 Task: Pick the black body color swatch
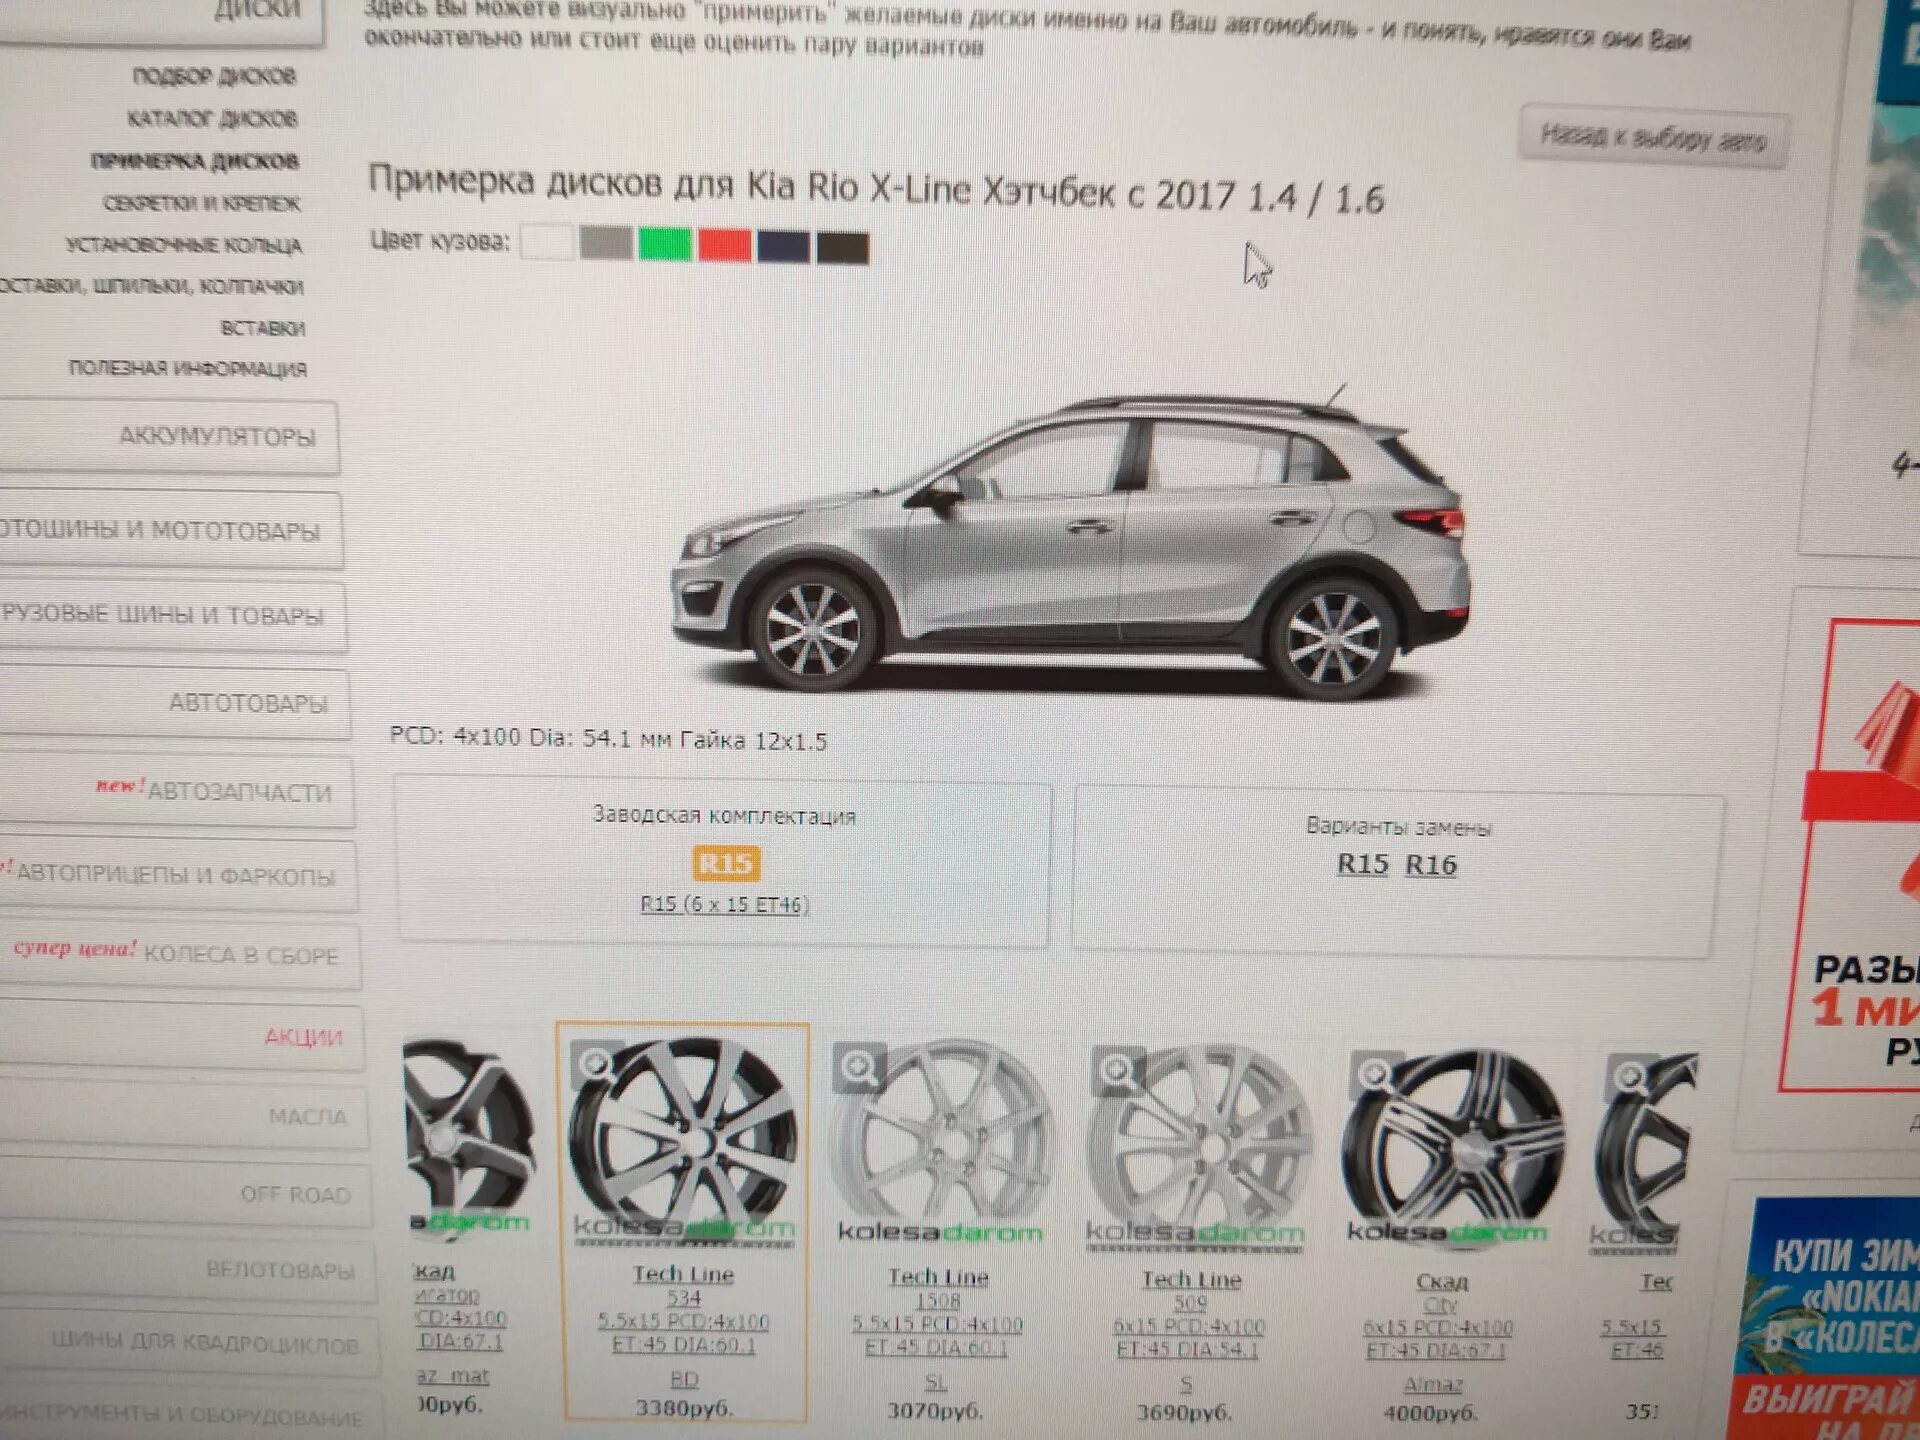click(x=843, y=247)
